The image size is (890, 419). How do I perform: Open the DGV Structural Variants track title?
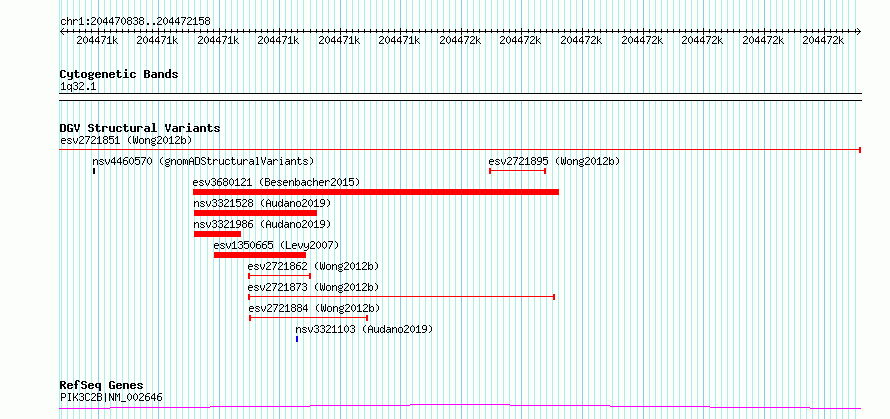(140, 128)
